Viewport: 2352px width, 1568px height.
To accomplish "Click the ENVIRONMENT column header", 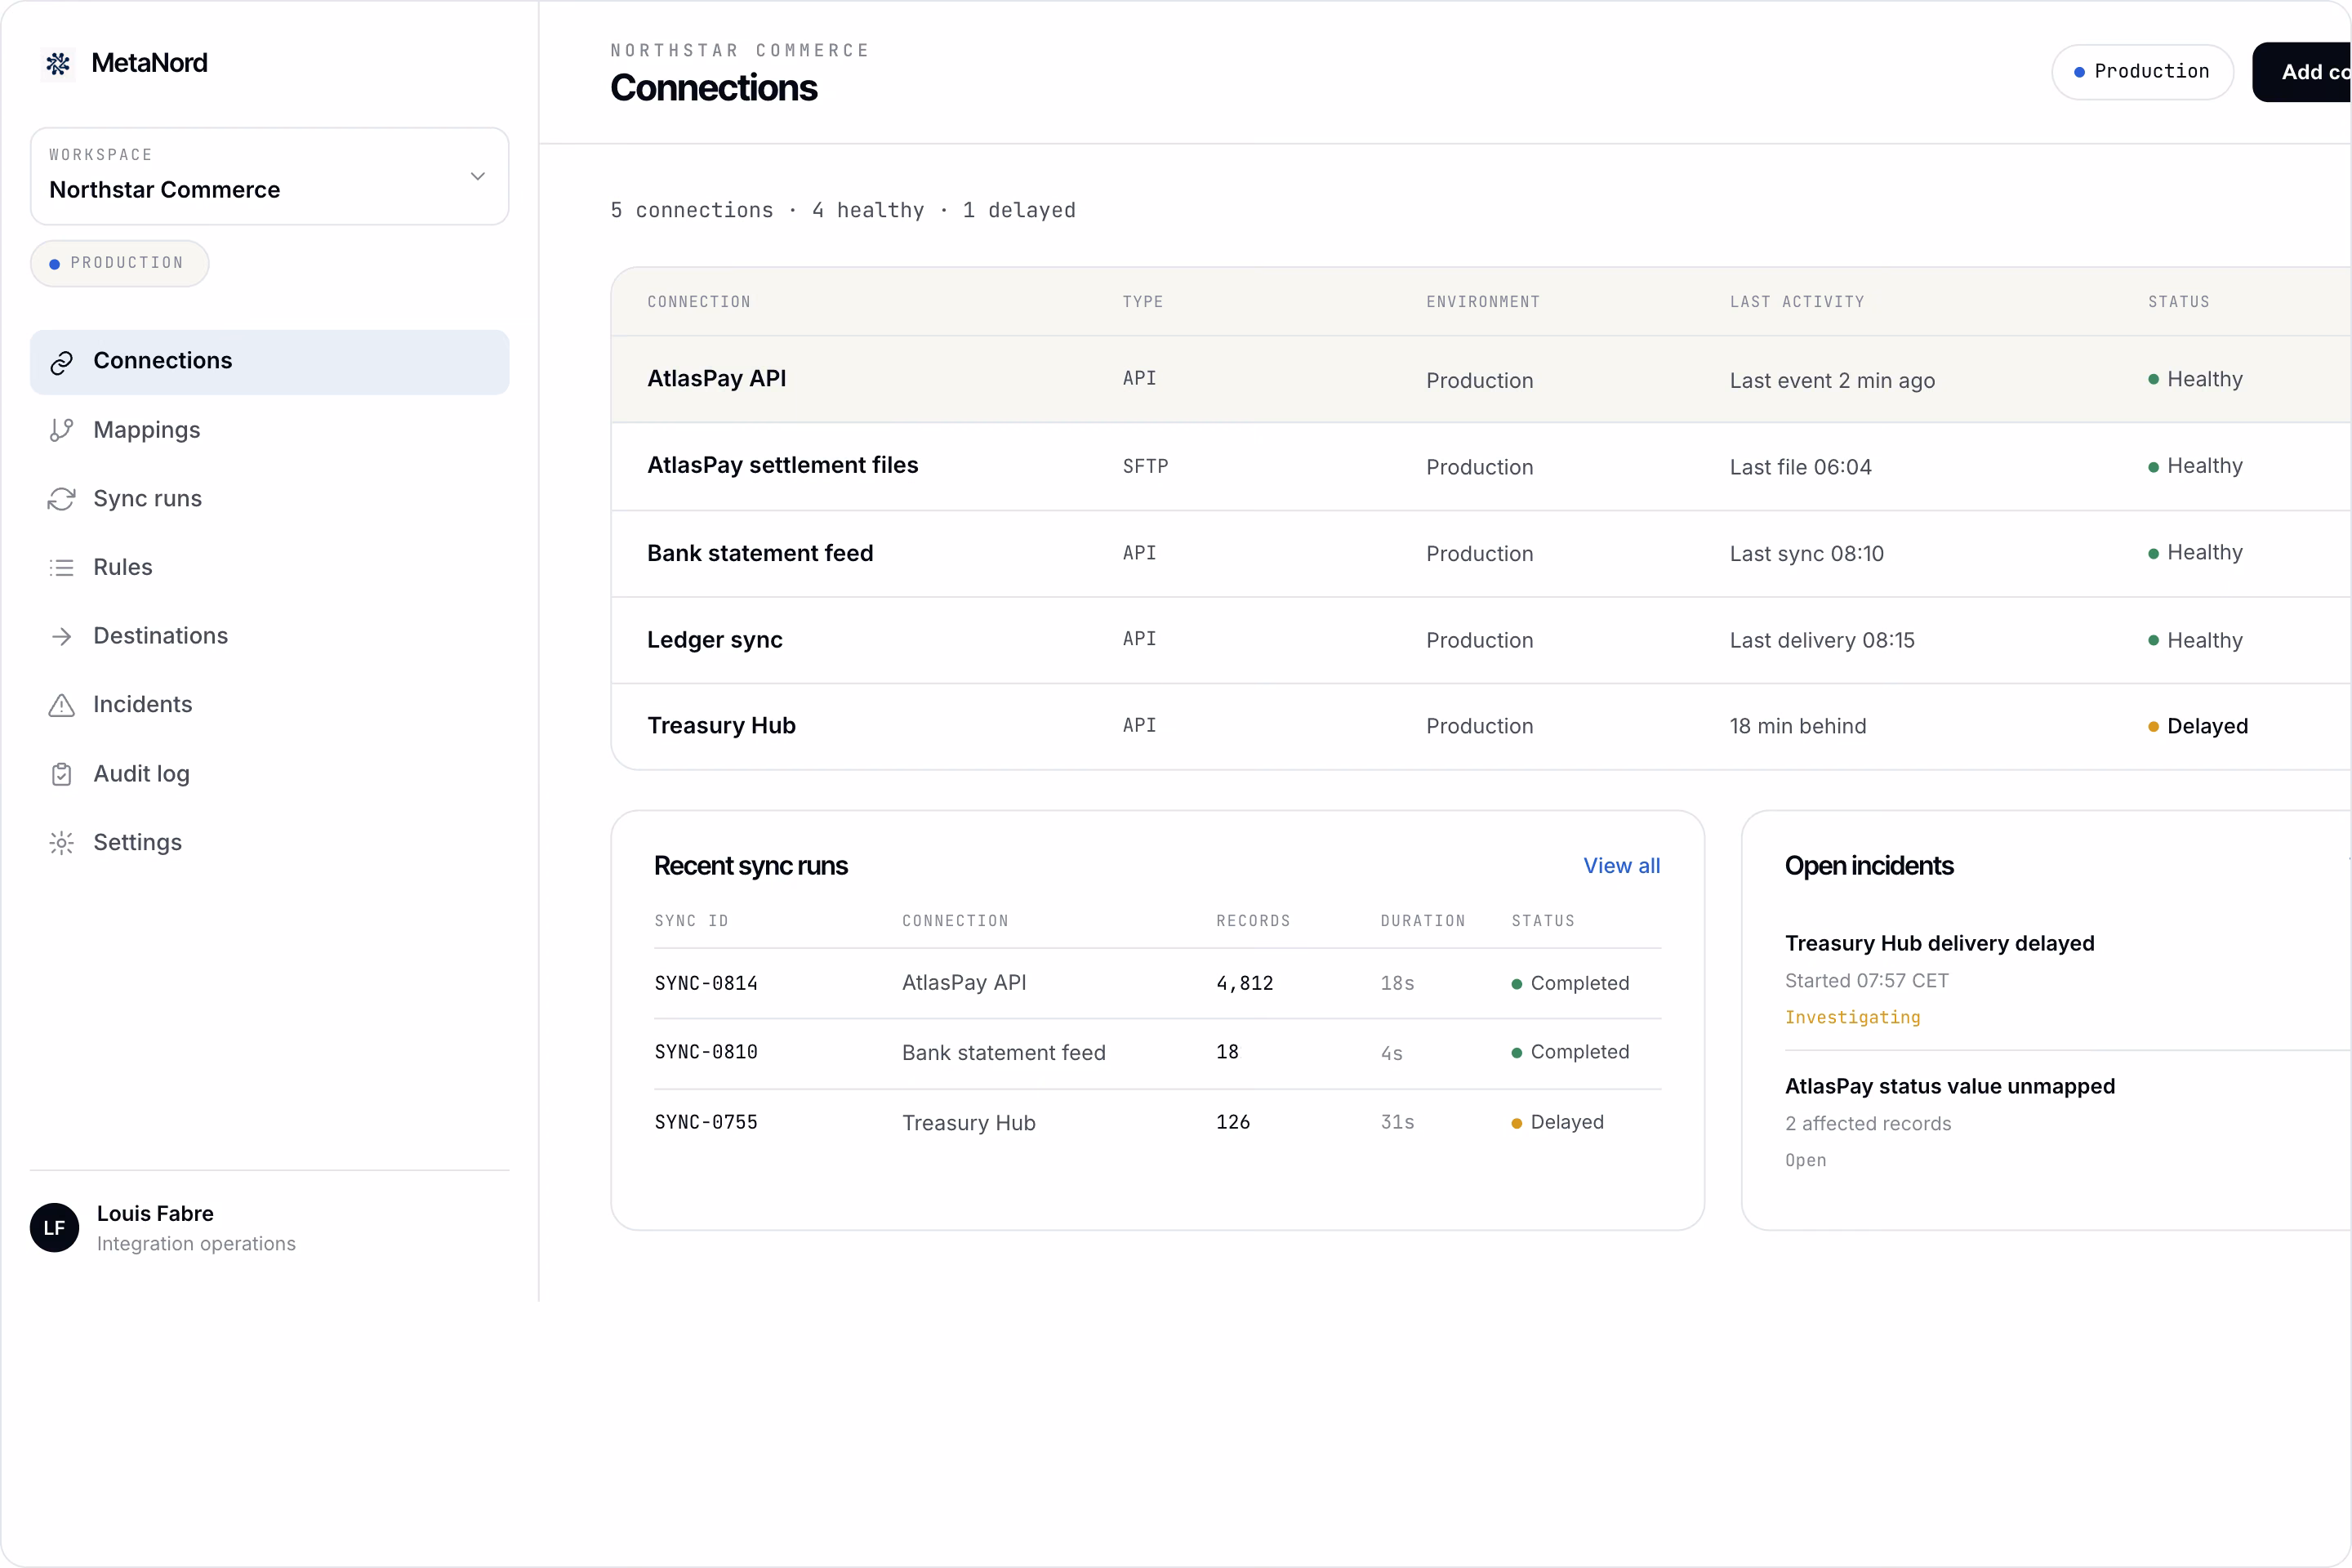I will tap(1482, 302).
